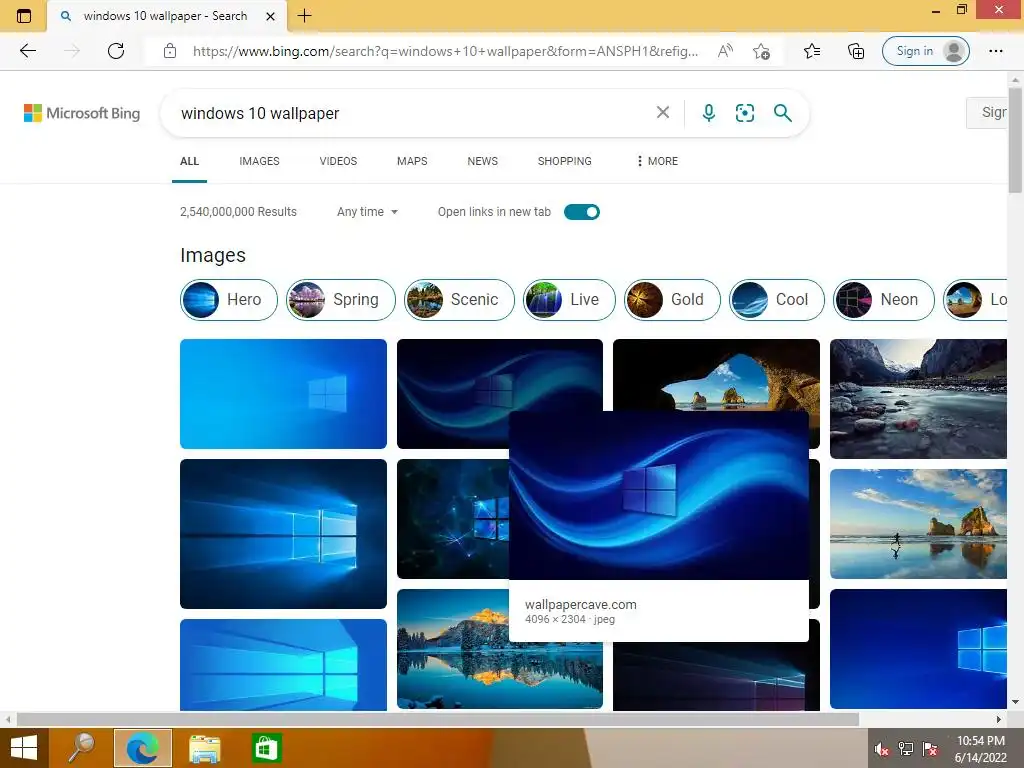The width and height of the screenshot is (1024, 768).
Task: Click the Bing page Sign in button
Action: tap(987, 112)
